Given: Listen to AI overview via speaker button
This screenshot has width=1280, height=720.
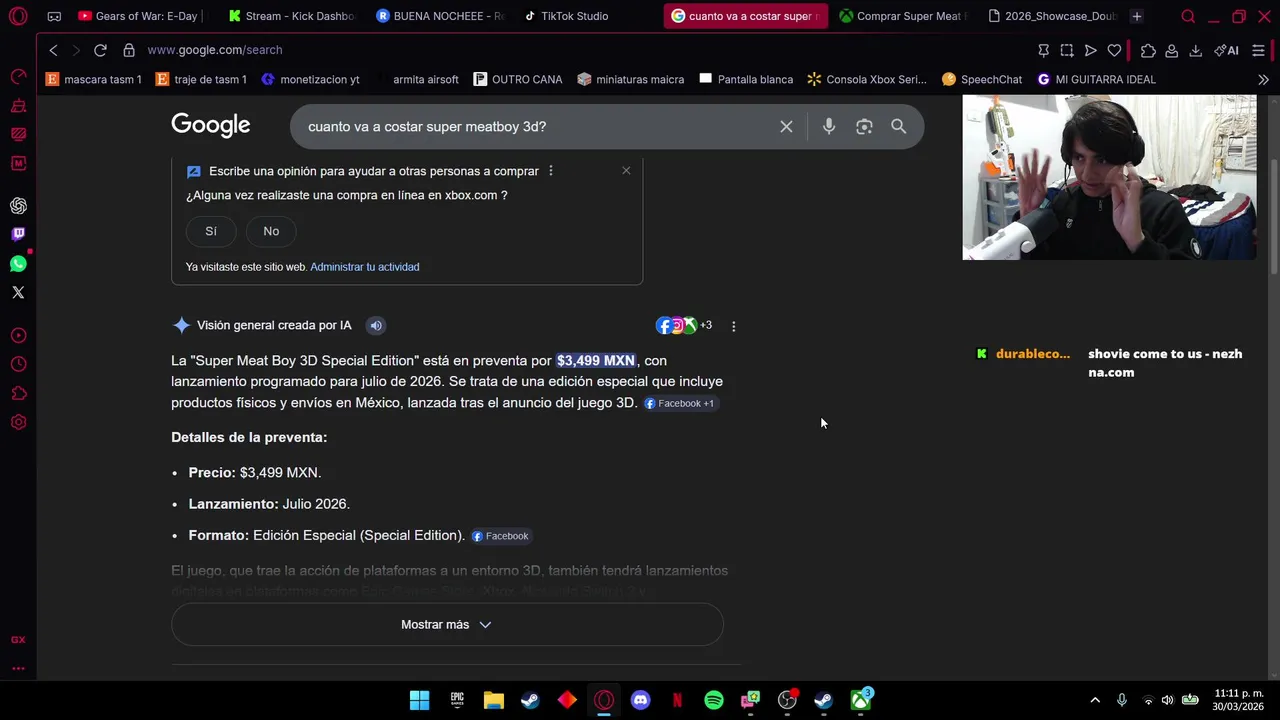Looking at the screenshot, I should (376, 325).
